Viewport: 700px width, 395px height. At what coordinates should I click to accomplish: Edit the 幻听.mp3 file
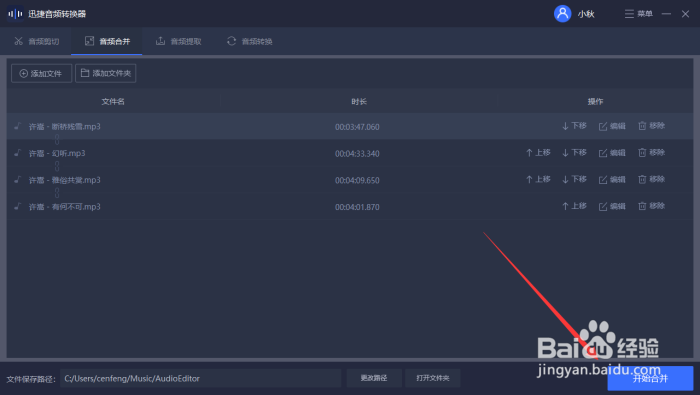pos(612,153)
